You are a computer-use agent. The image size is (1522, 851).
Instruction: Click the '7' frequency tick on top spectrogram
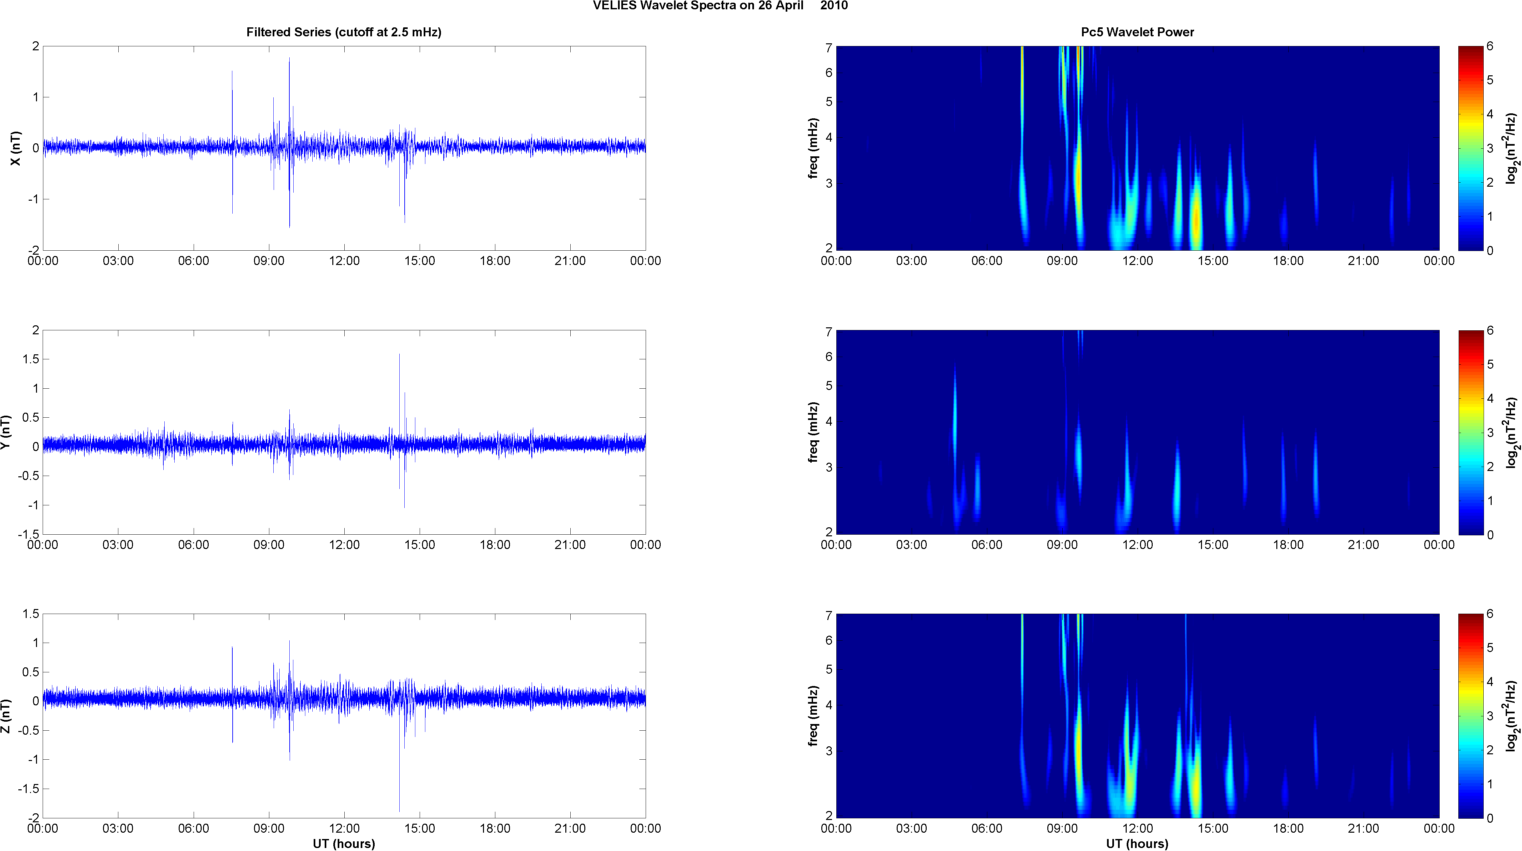point(829,47)
